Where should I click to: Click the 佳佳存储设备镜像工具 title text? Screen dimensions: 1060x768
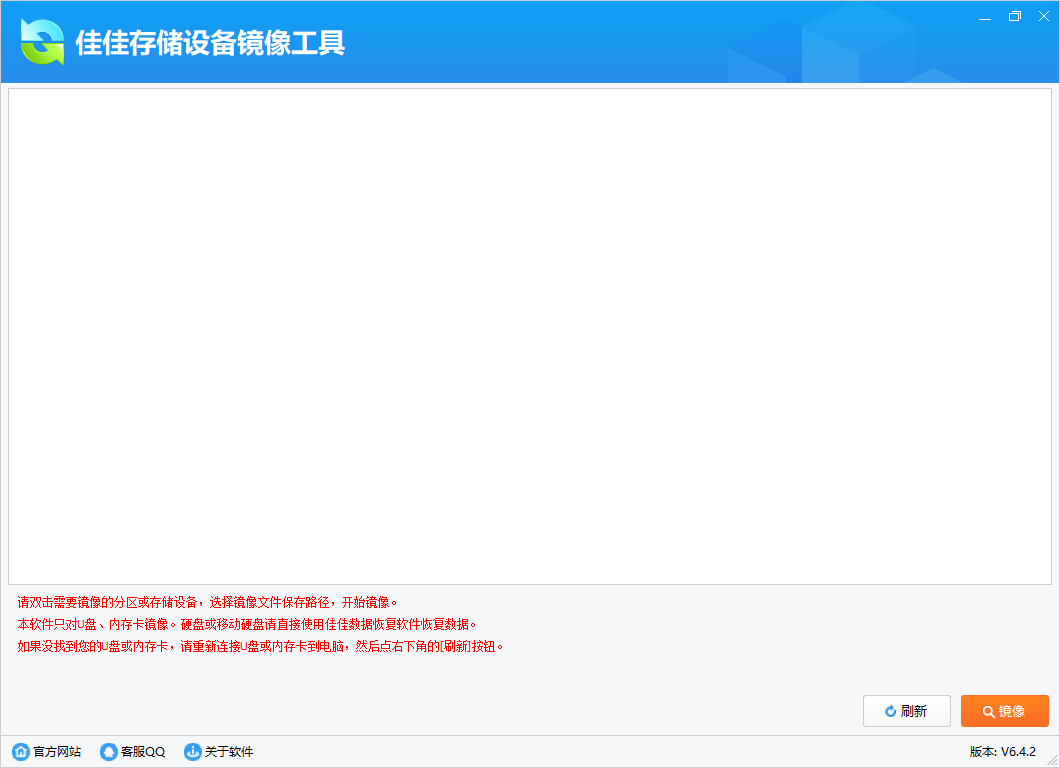click(210, 43)
